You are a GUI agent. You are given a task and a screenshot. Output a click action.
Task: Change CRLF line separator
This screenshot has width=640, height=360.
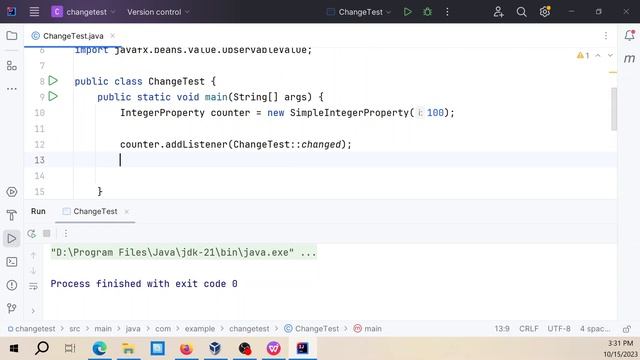[x=529, y=329]
